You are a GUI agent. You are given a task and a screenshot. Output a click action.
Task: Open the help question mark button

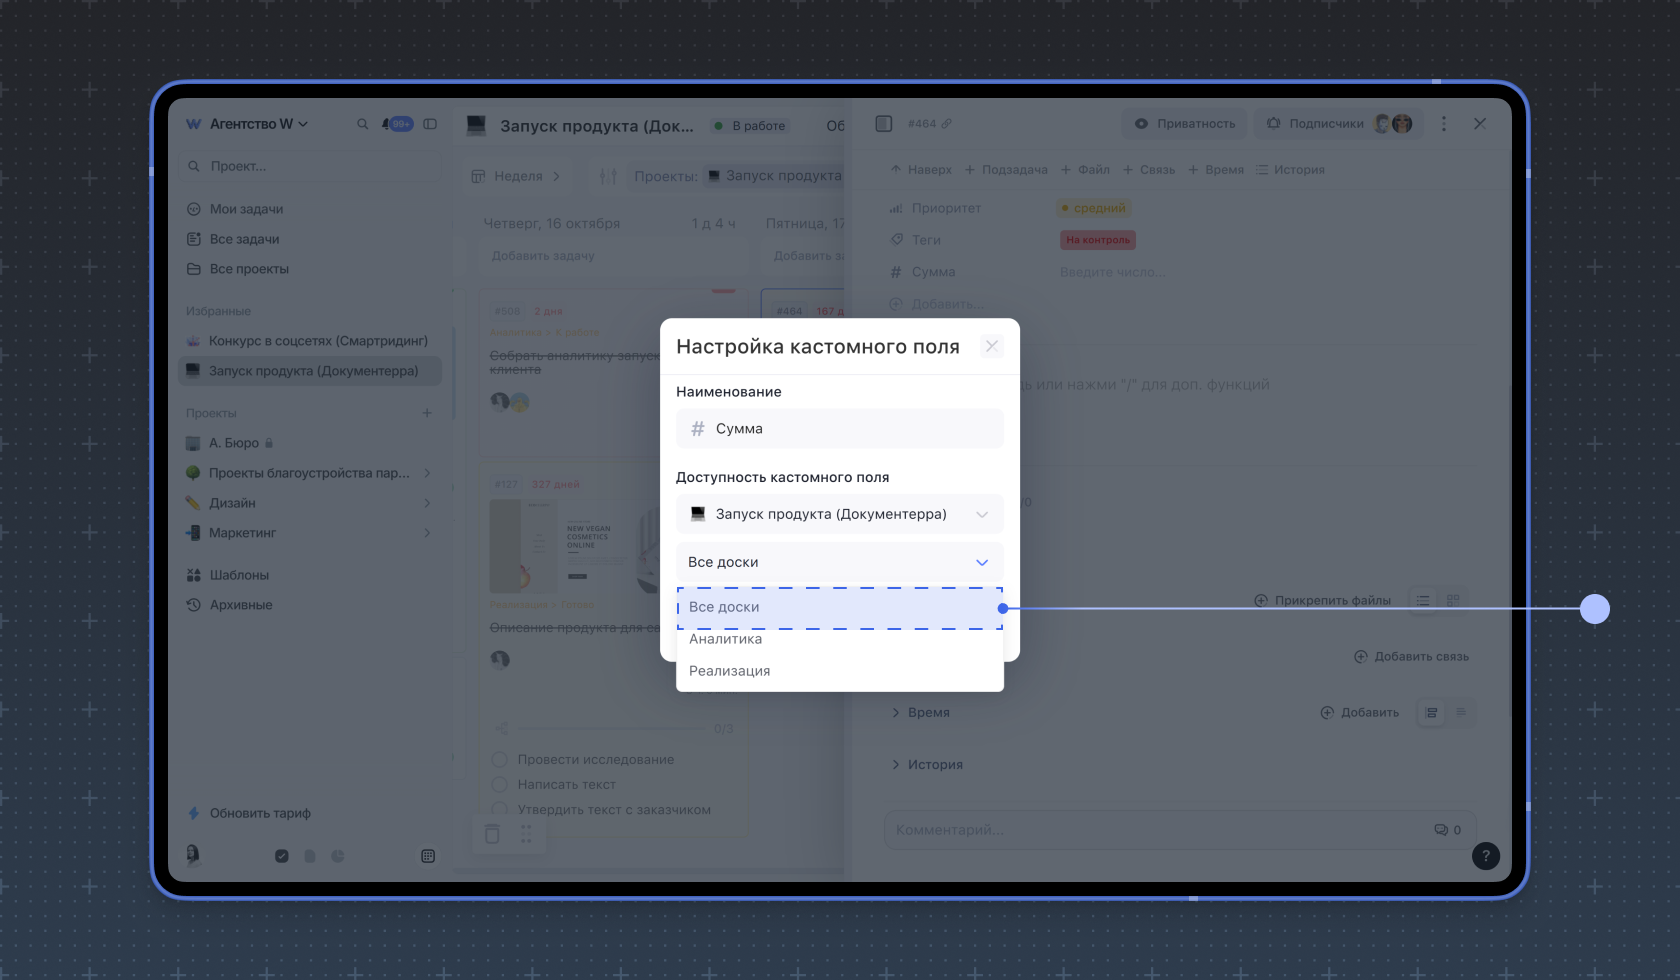click(1485, 856)
